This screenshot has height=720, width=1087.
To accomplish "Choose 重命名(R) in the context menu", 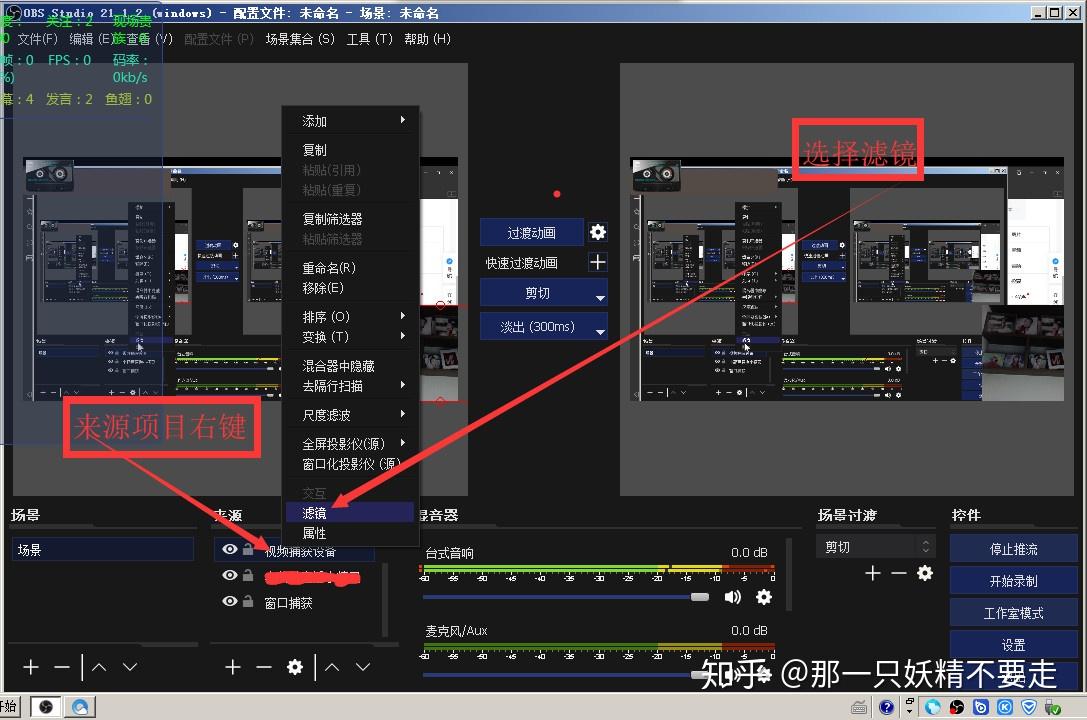I will point(350,267).
